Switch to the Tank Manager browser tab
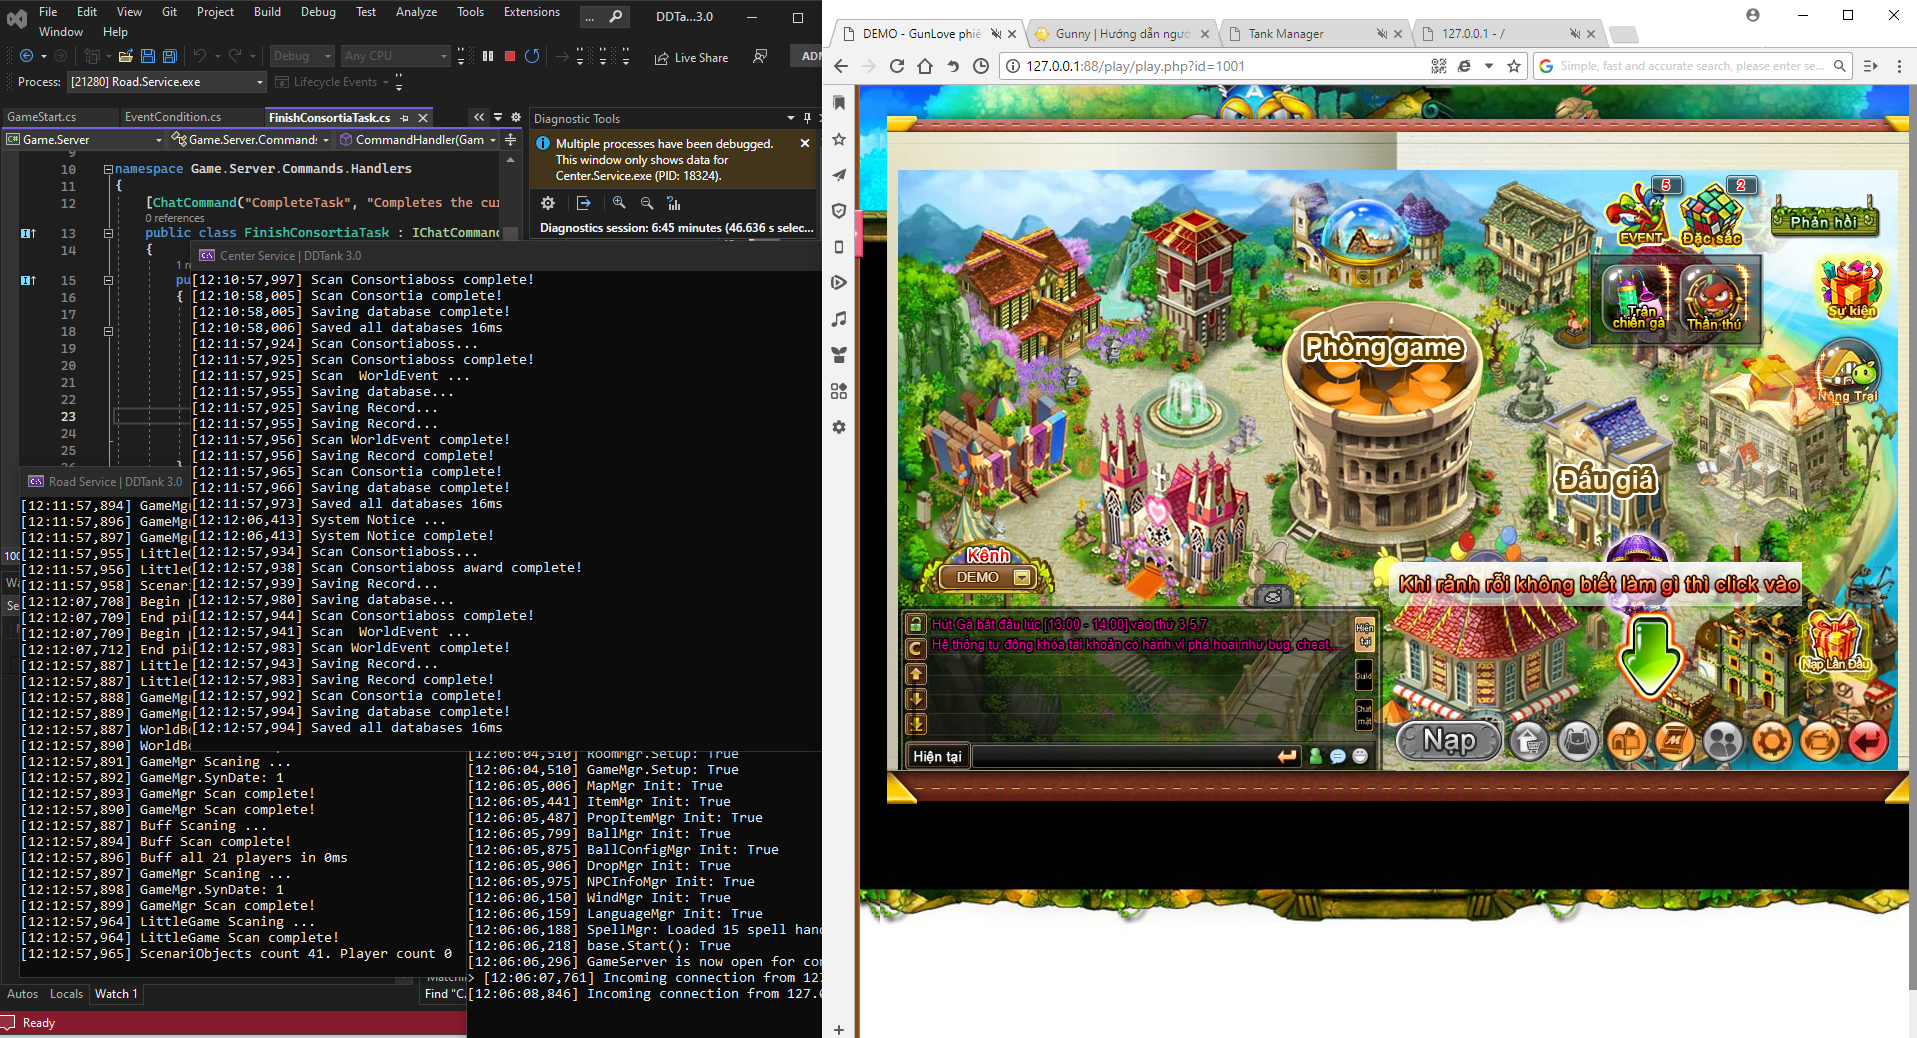The image size is (1917, 1038). point(1286,34)
